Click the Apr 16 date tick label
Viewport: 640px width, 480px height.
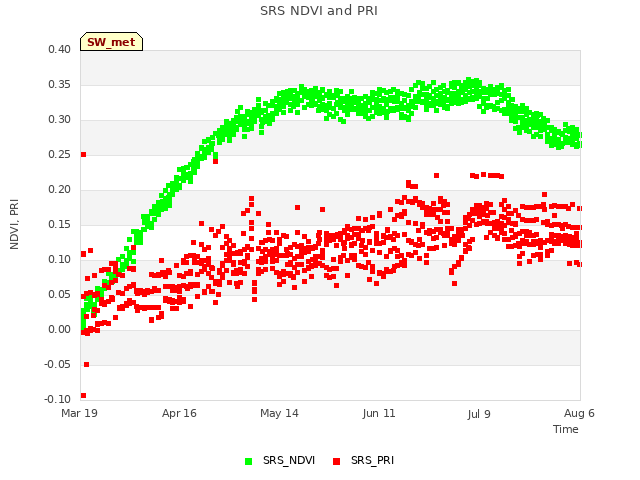[x=179, y=413]
